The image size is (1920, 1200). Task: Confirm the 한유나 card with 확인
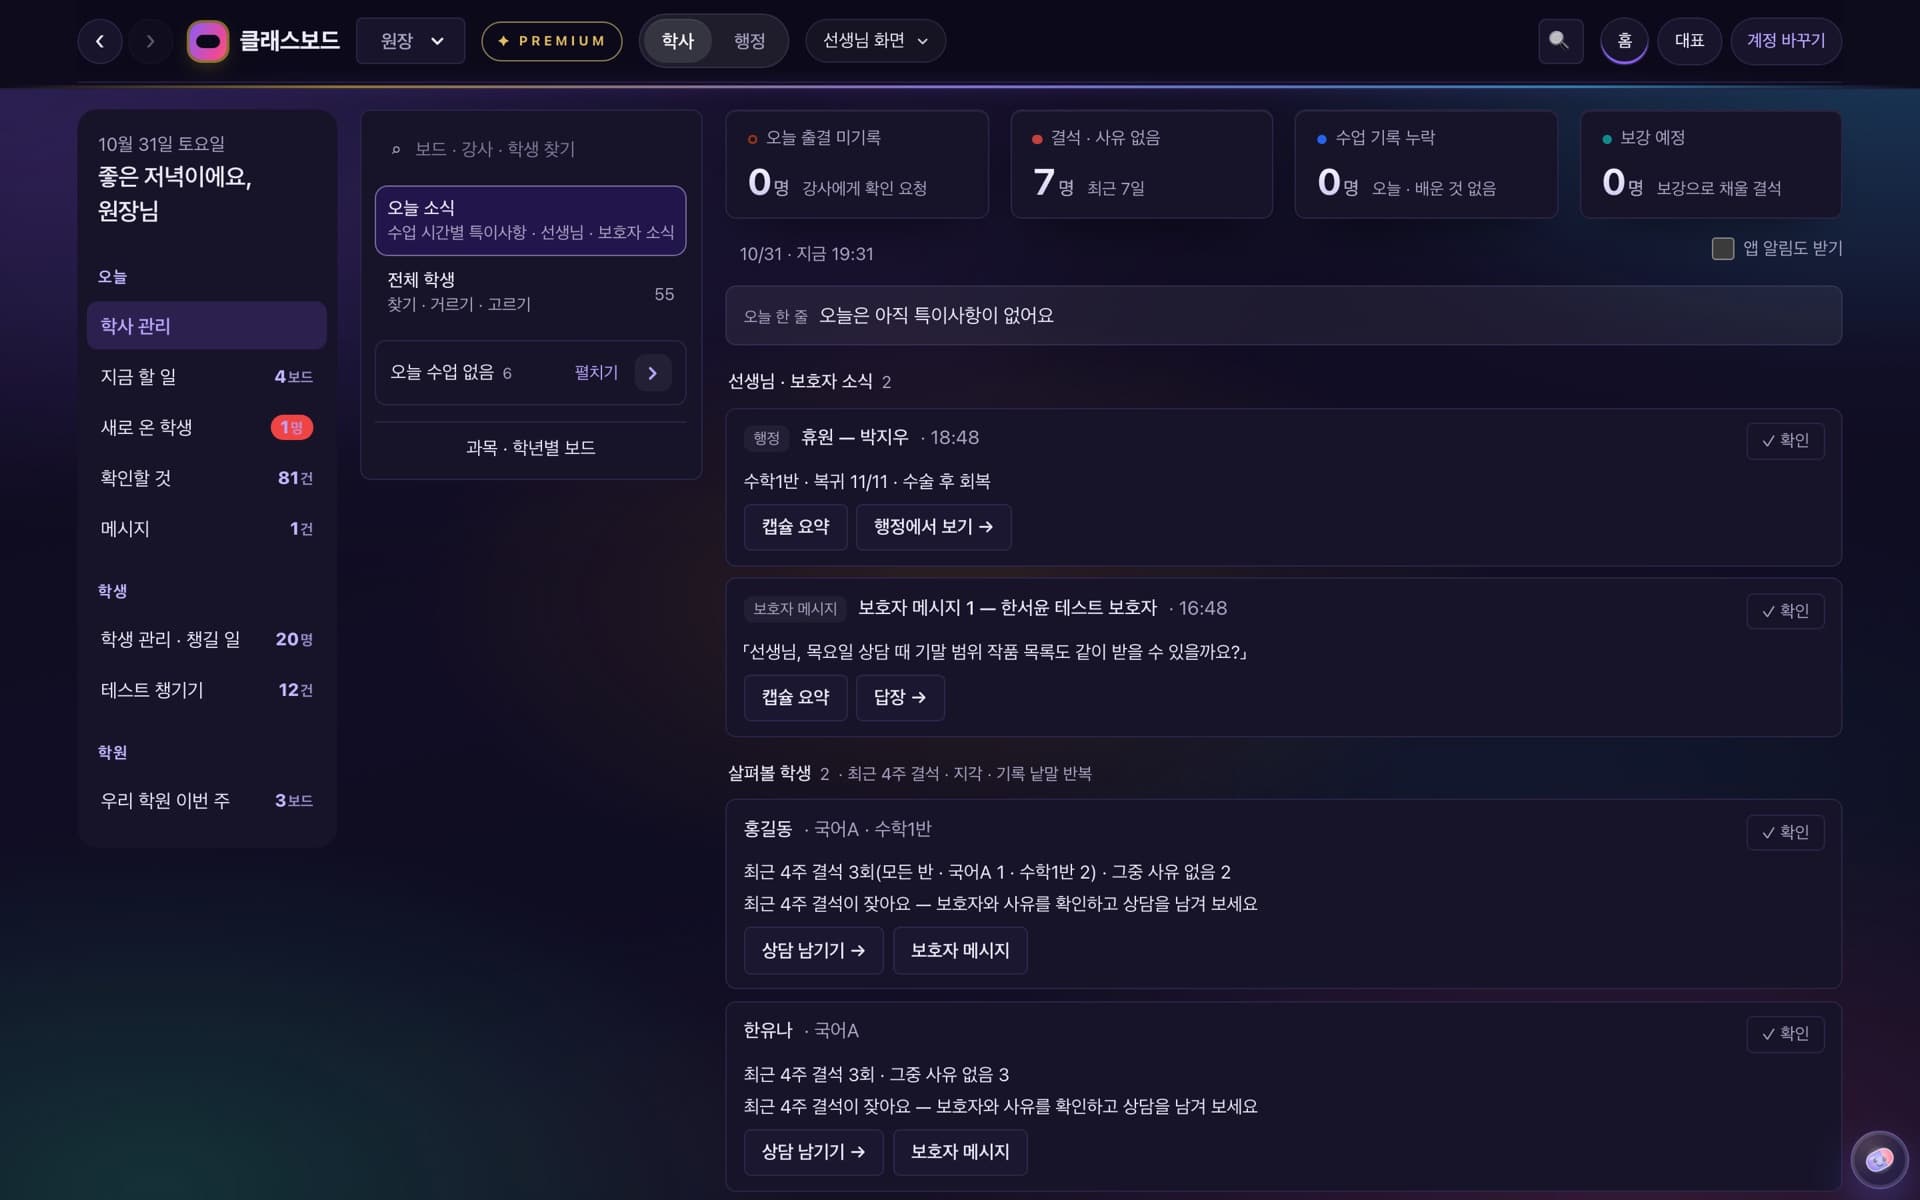click(x=1786, y=1034)
